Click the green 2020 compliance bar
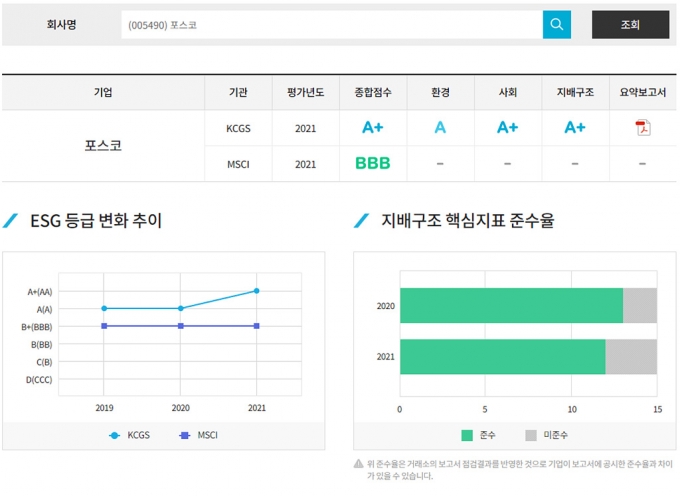Viewport: 680px width, 496px height. coord(511,305)
